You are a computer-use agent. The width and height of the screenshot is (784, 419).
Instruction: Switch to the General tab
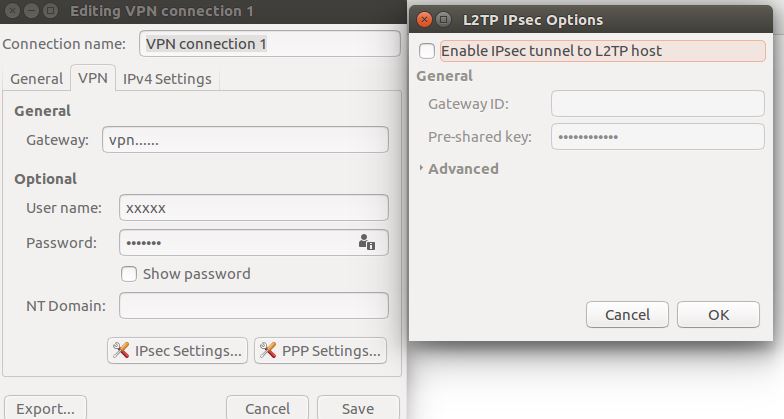click(x=36, y=78)
